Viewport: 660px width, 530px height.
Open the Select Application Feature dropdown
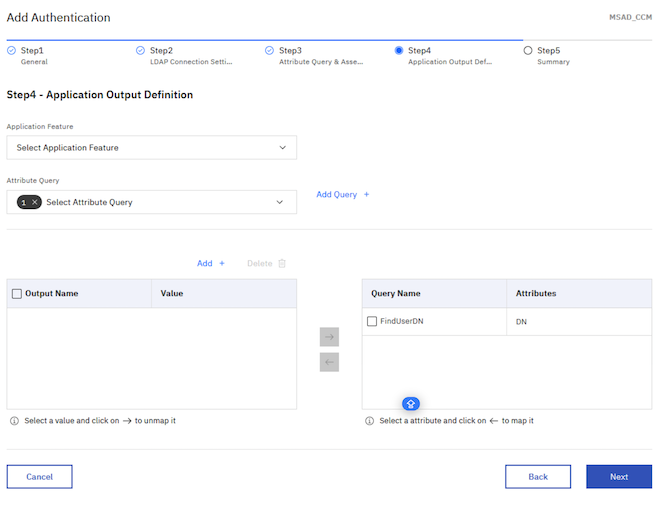coord(152,148)
